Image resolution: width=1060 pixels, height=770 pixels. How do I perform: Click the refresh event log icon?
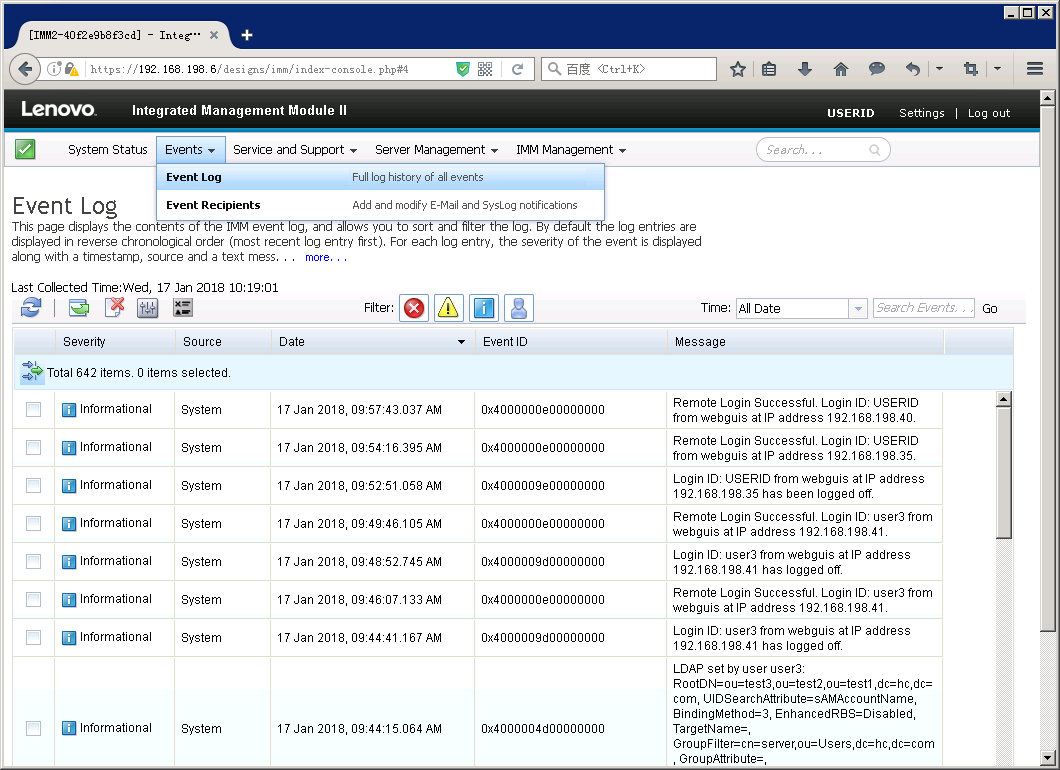[x=31, y=308]
